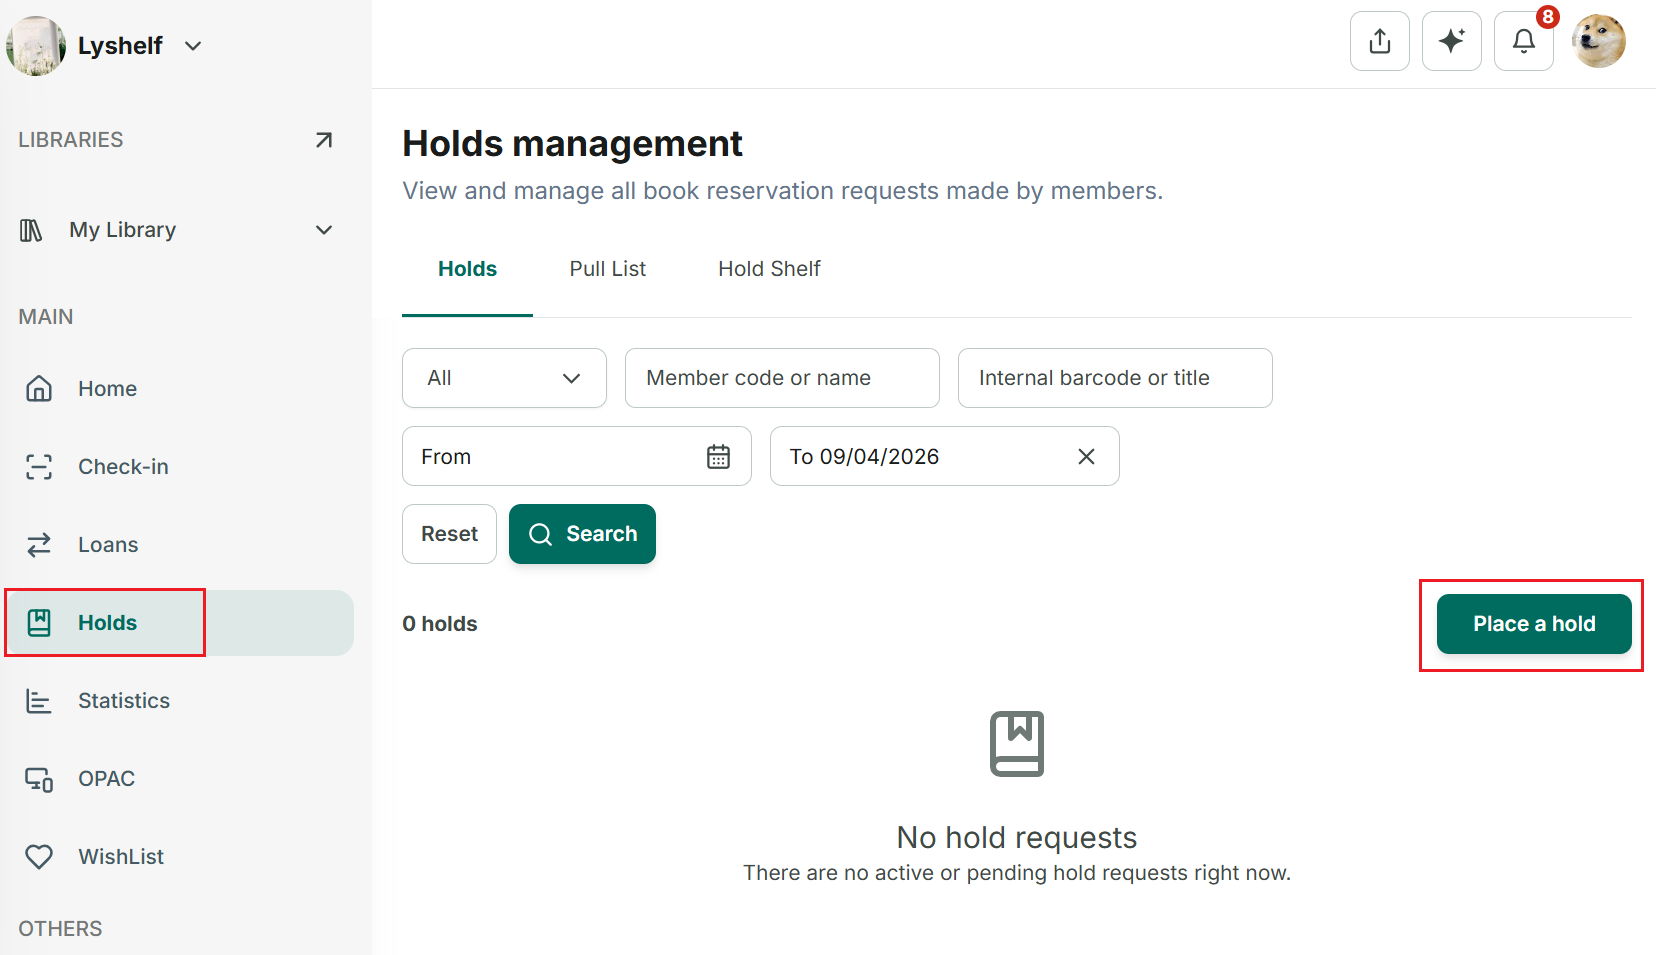Select Holds in sidebar
The width and height of the screenshot is (1656, 955).
point(179,623)
